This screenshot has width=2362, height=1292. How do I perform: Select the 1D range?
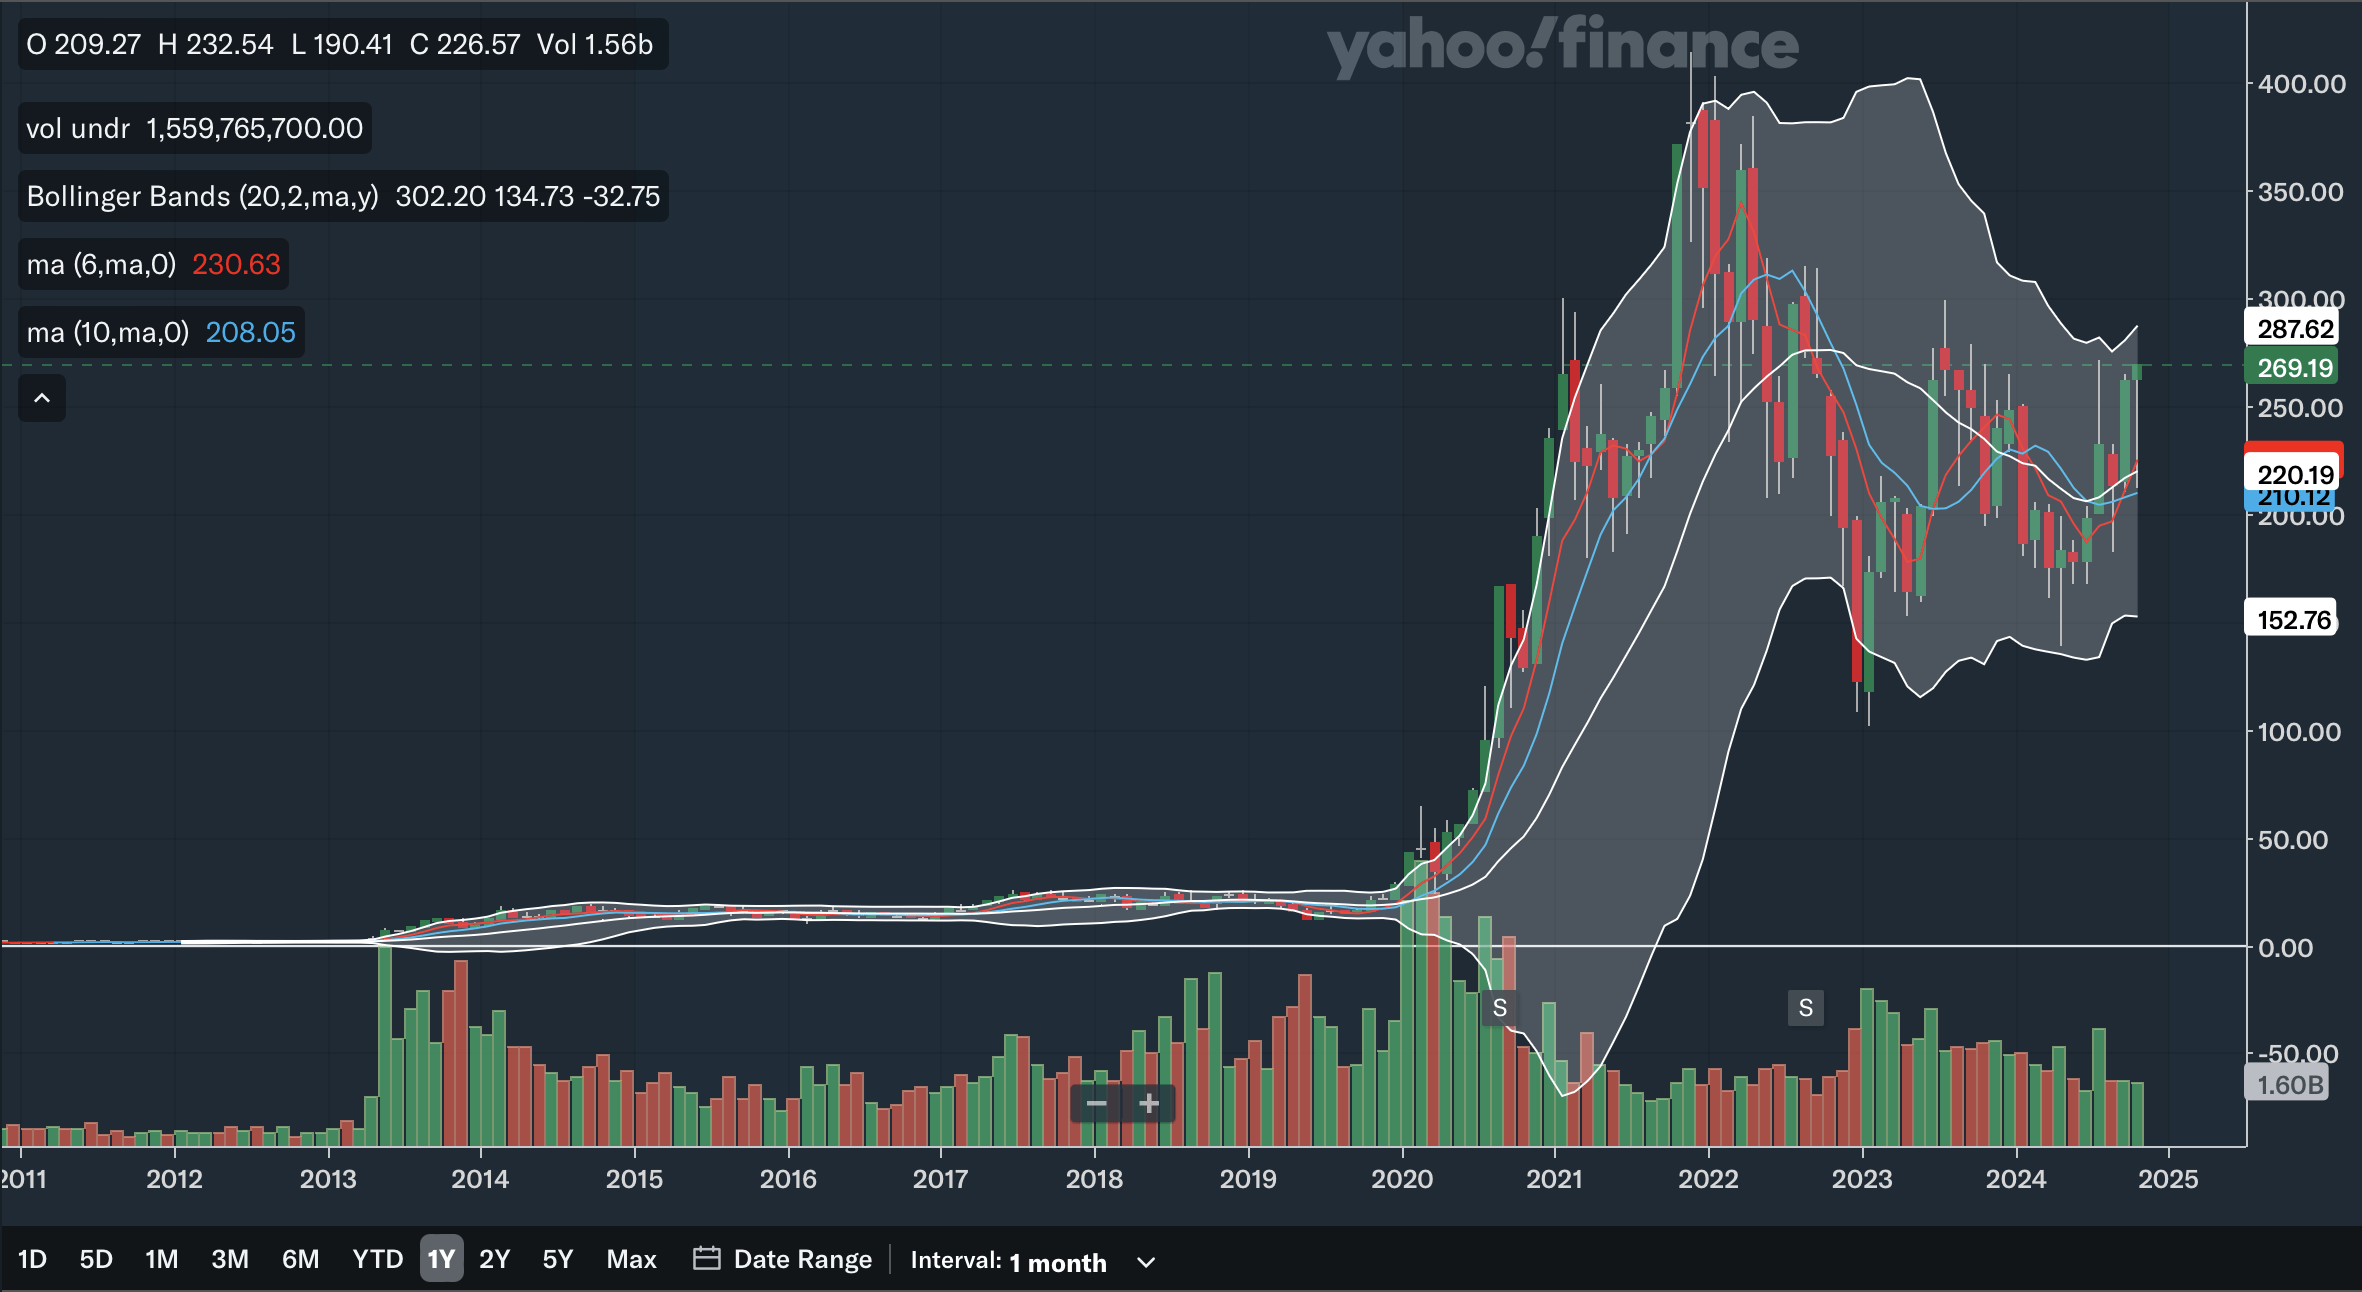pyautogui.click(x=32, y=1259)
